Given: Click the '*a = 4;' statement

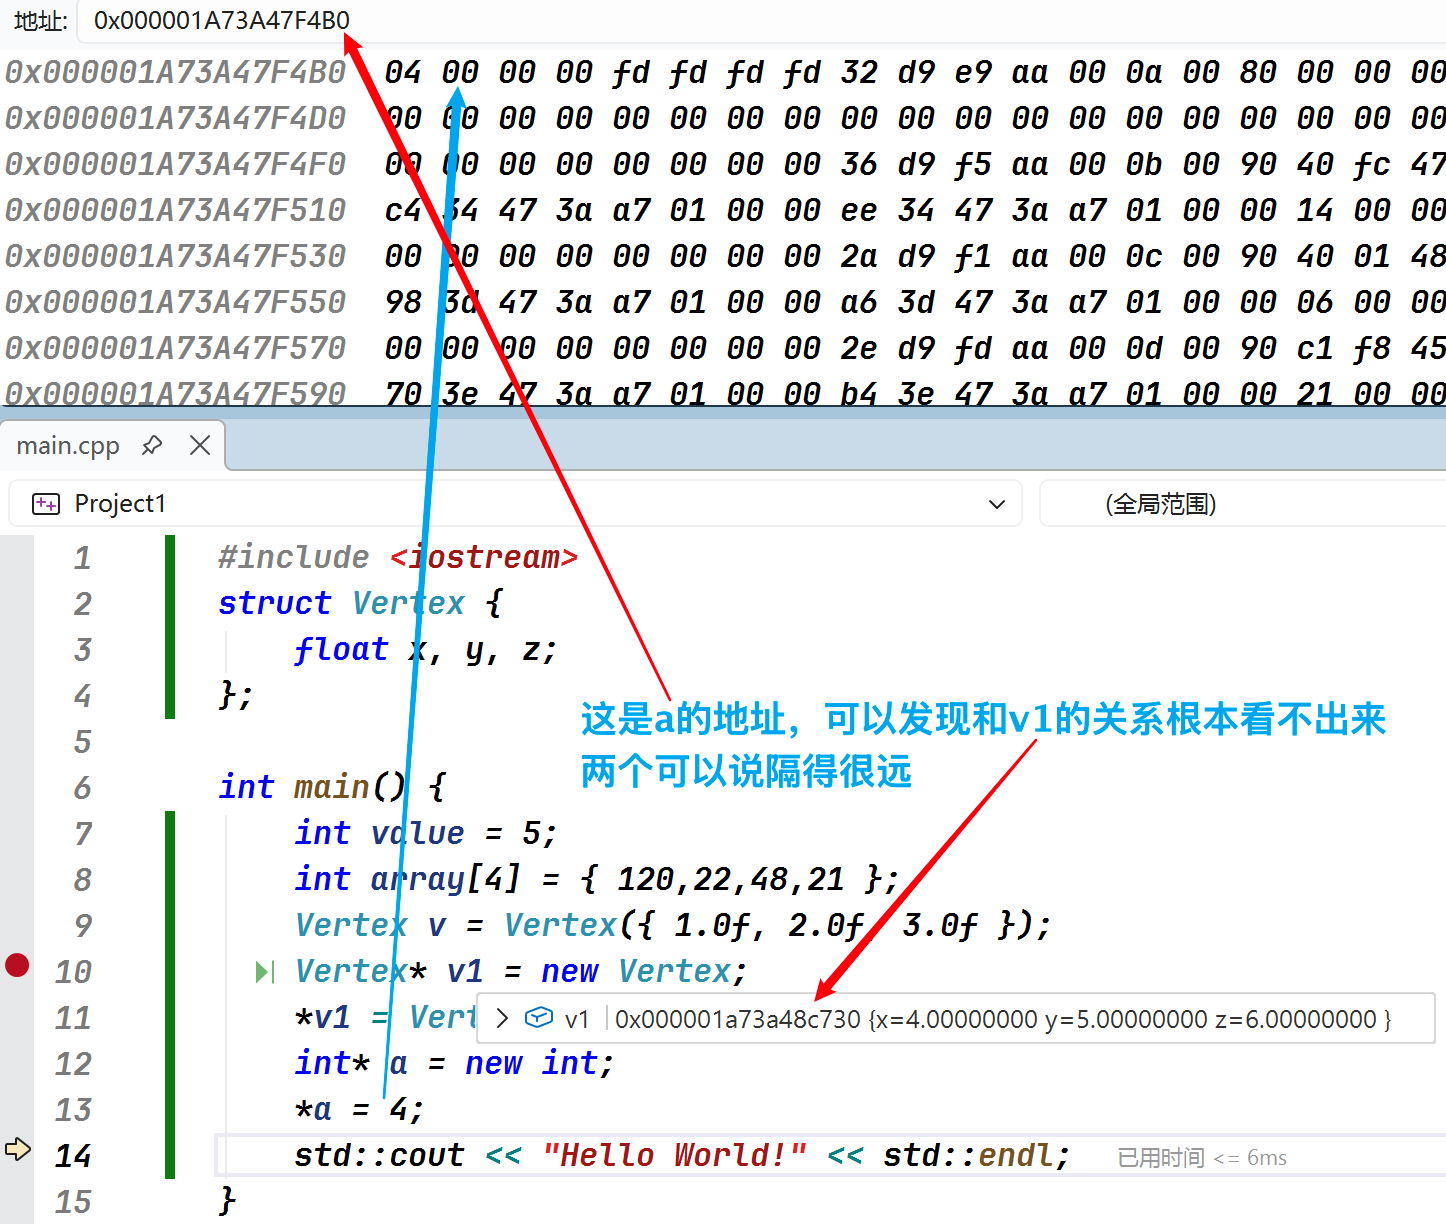Looking at the screenshot, I should [x=360, y=1109].
